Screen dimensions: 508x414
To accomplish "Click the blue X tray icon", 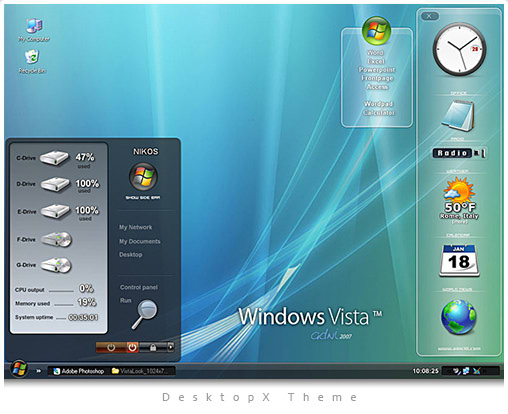I will [x=477, y=371].
